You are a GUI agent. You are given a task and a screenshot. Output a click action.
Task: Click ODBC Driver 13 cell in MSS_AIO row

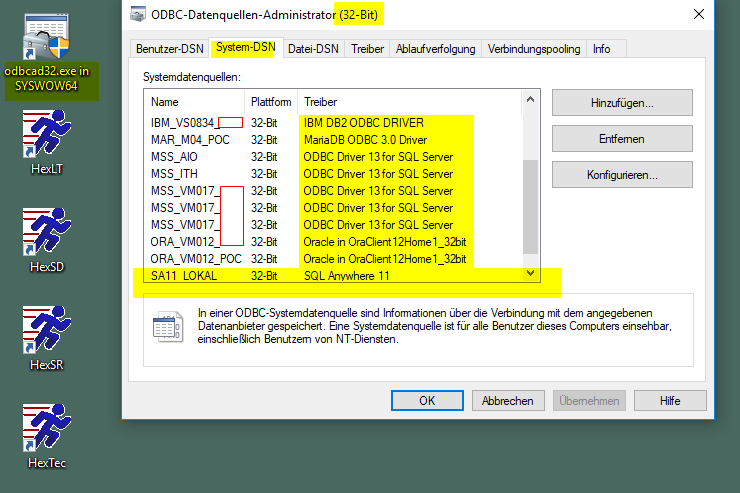coord(378,157)
